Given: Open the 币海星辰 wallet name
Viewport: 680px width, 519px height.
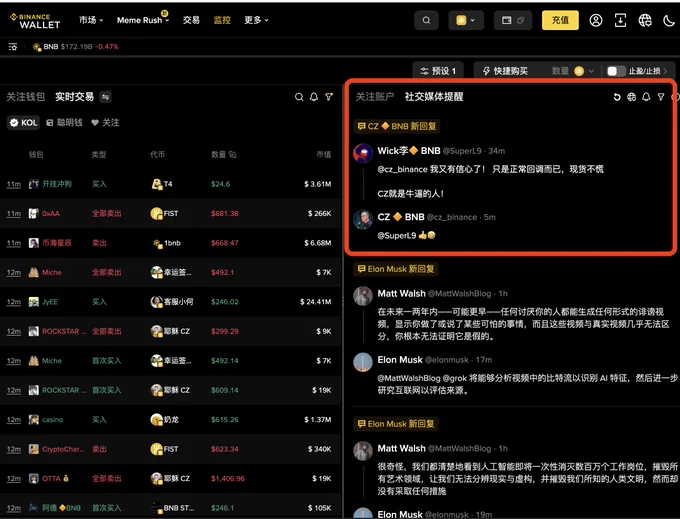Looking at the screenshot, I should click(x=57, y=243).
